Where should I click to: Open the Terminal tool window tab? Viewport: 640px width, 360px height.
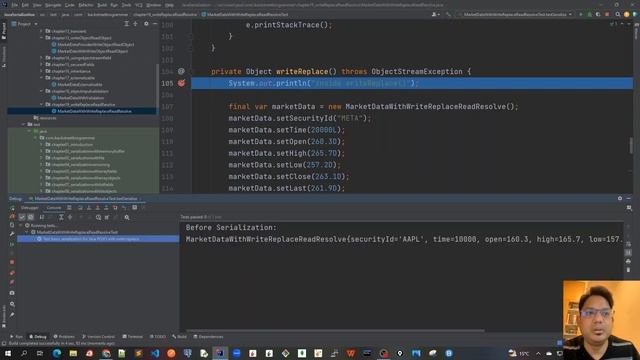click(133, 337)
